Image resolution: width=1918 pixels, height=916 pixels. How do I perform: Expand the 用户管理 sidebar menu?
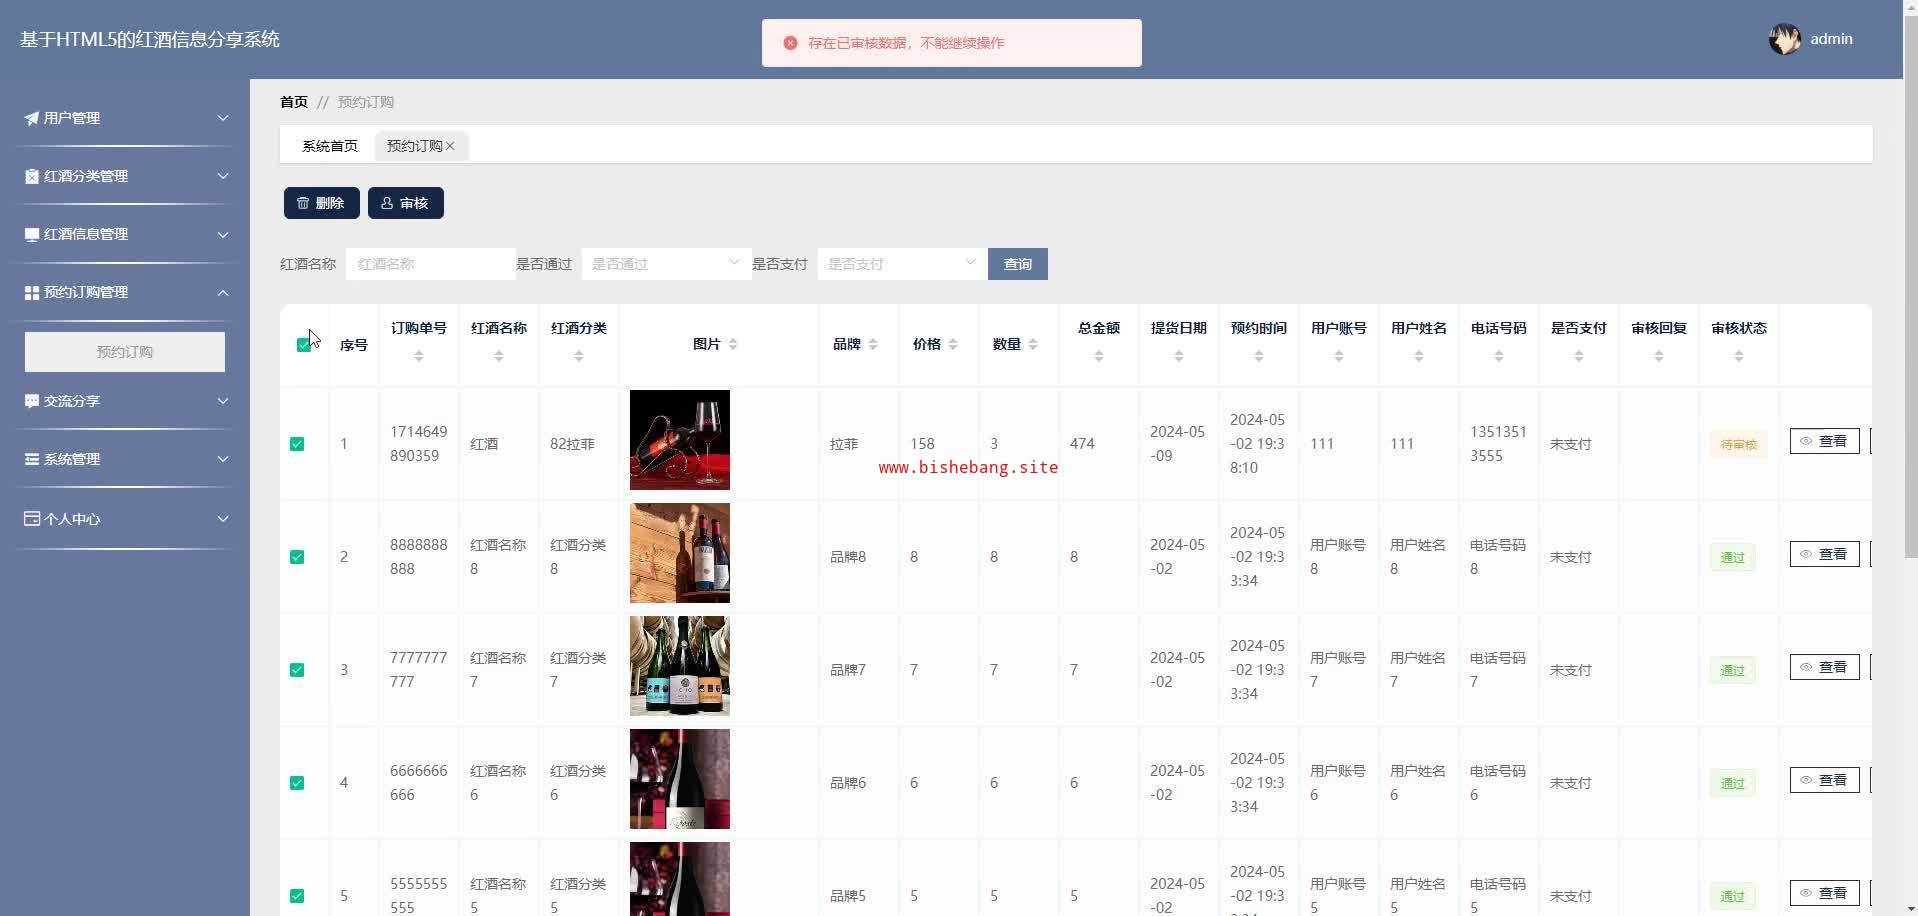[x=125, y=118]
